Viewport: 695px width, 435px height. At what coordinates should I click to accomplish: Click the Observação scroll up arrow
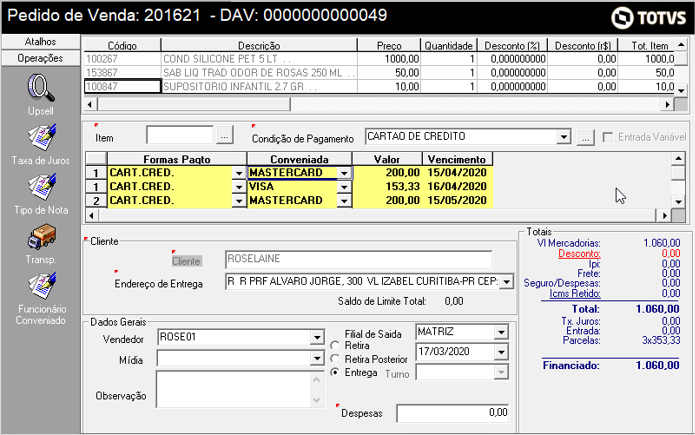pyautogui.click(x=316, y=380)
